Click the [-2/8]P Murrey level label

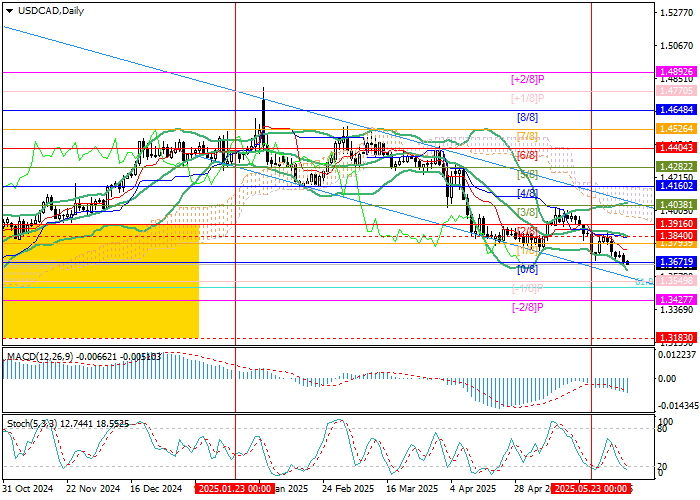(x=527, y=307)
